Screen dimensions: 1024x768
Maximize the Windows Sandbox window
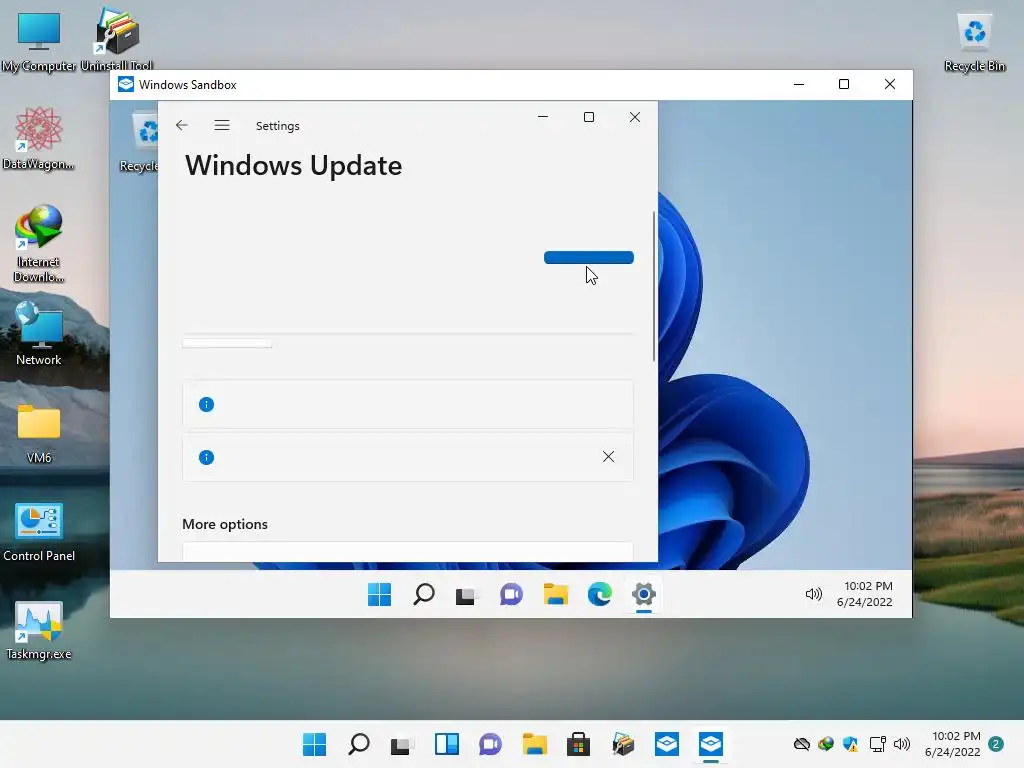[x=844, y=84]
